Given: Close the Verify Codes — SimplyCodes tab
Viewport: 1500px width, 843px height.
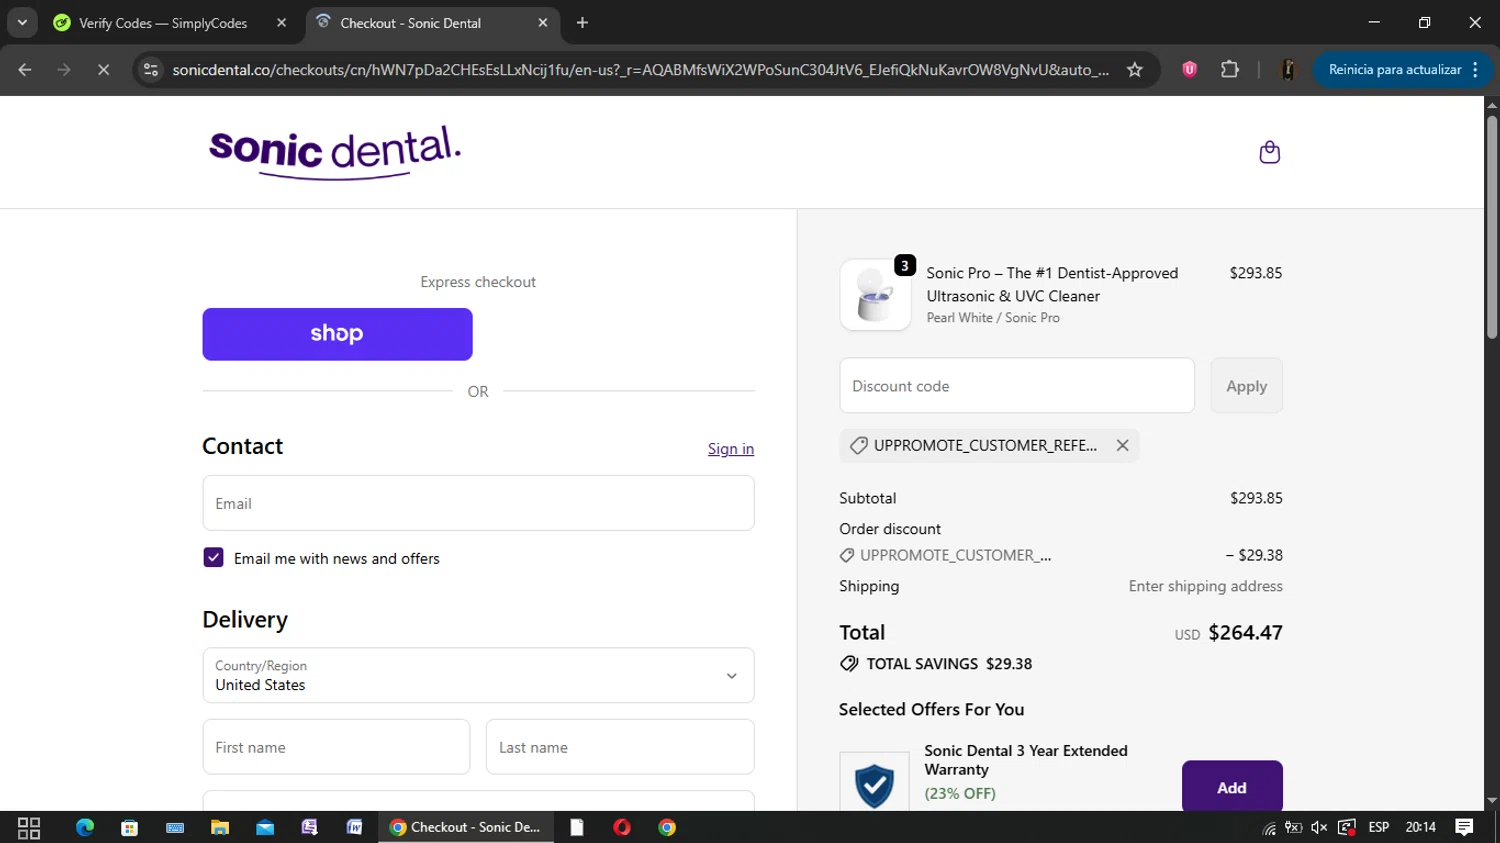Looking at the screenshot, I should (281, 23).
